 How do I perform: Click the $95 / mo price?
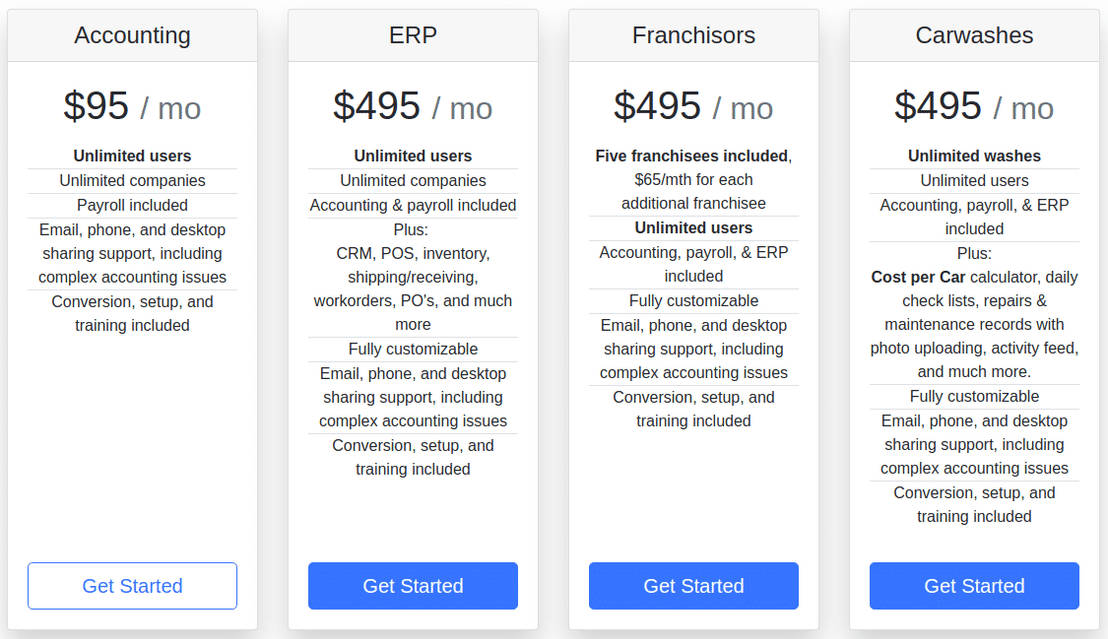[x=132, y=106]
